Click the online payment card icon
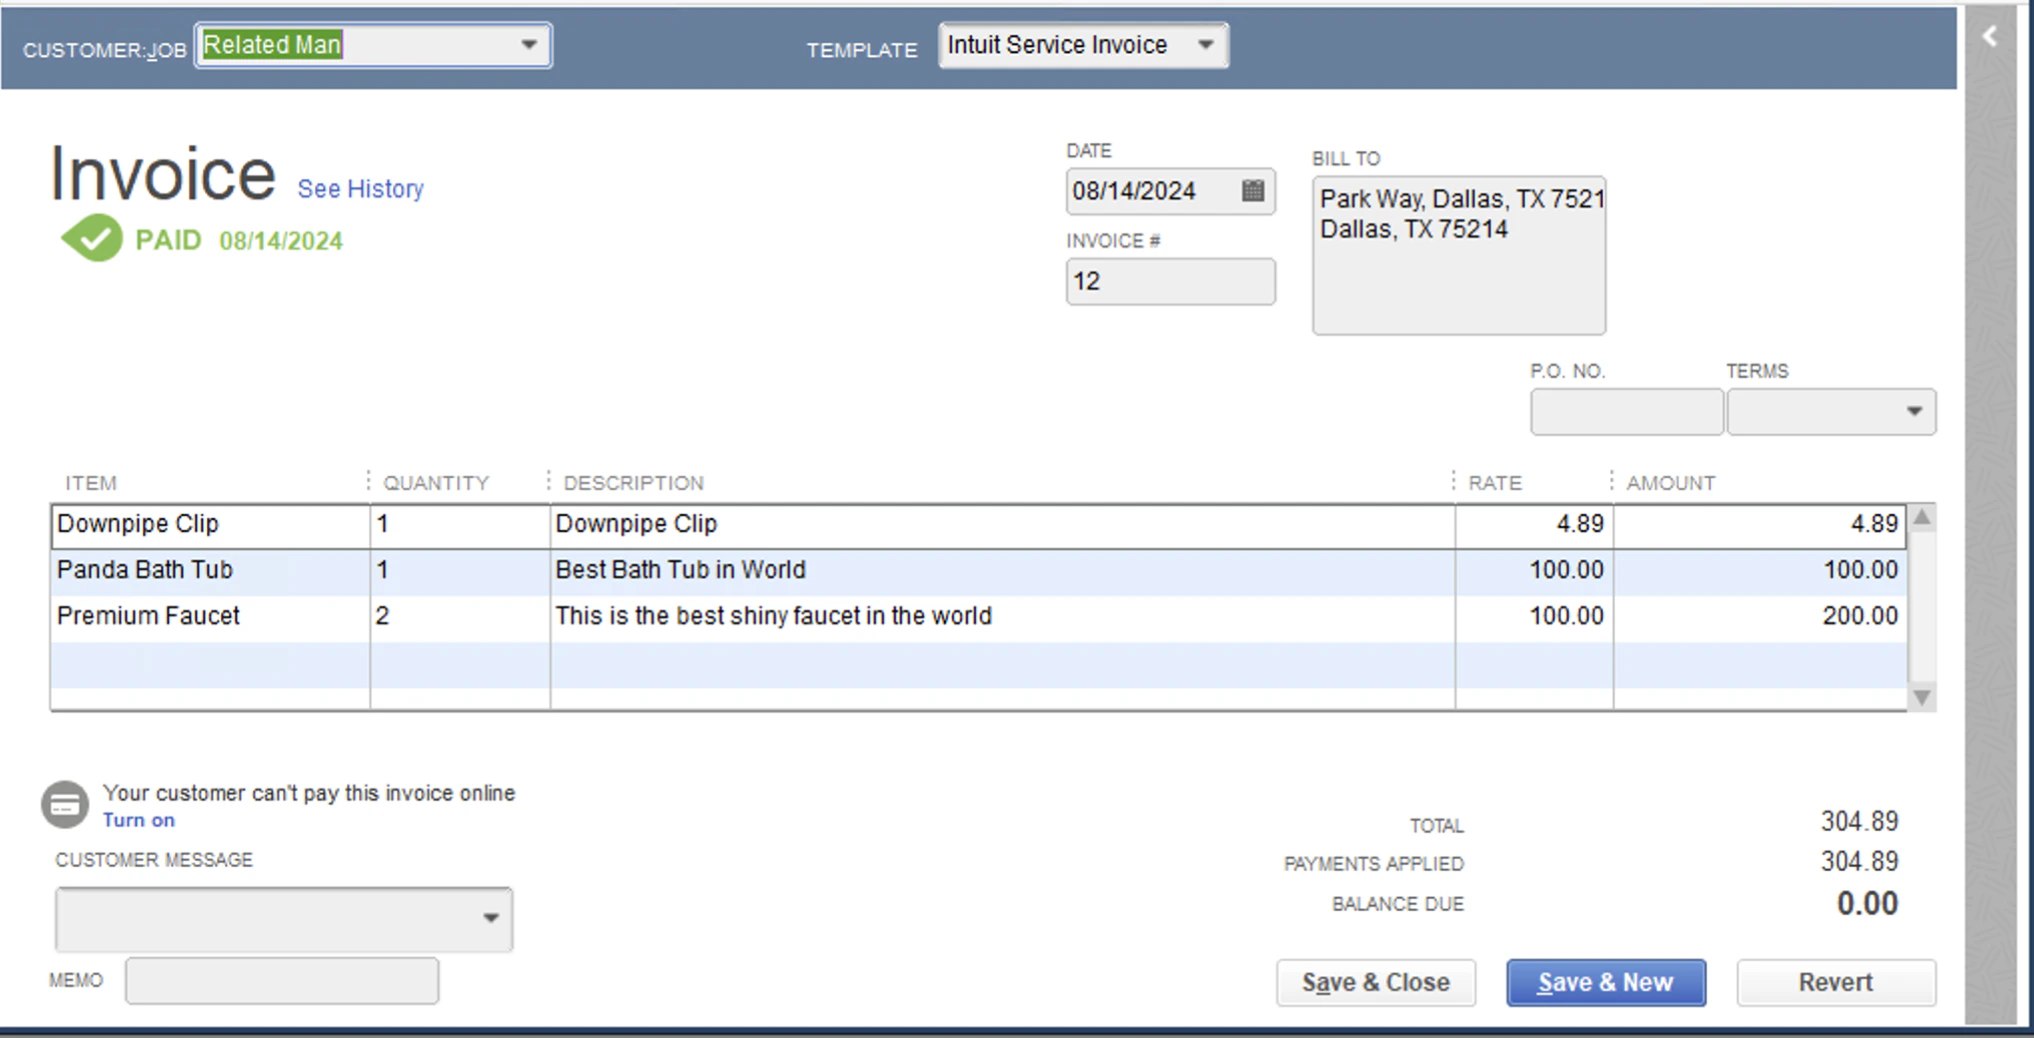The width and height of the screenshot is (2034, 1038). click(x=65, y=805)
